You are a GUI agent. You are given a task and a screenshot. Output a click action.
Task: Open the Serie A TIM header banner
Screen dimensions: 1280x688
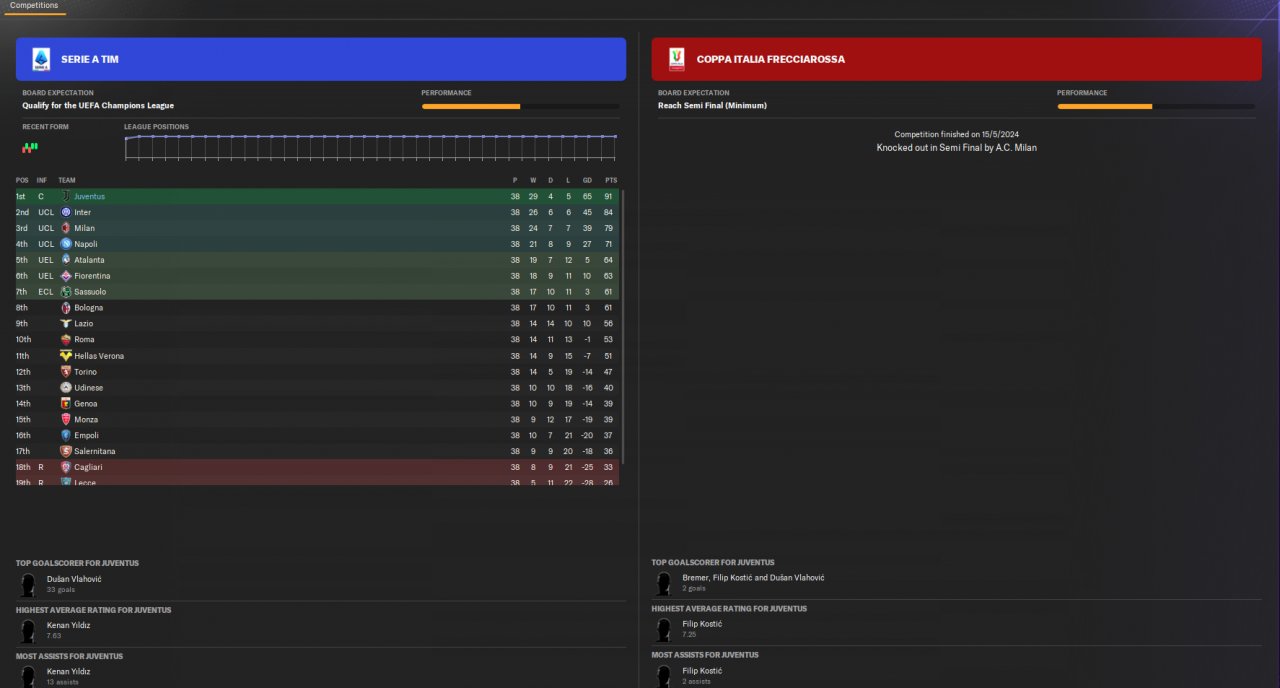coord(321,59)
